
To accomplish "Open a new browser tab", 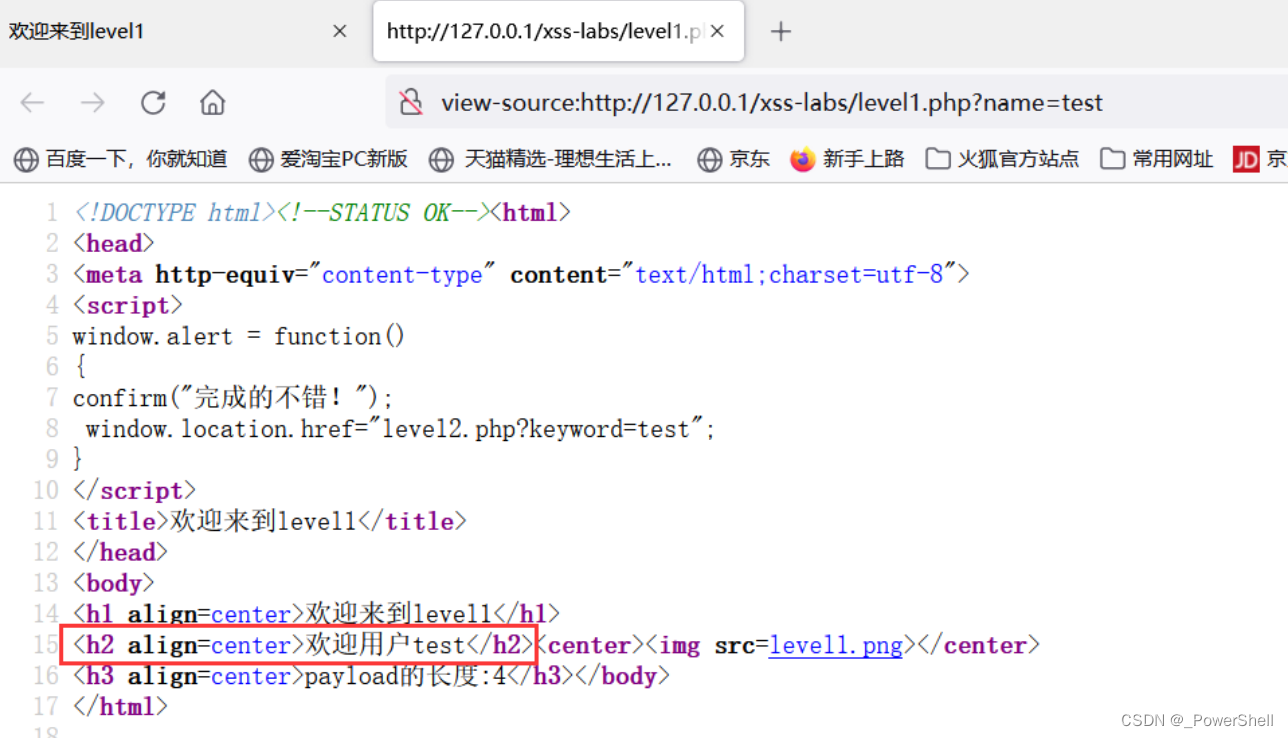I will click(781, 32).
